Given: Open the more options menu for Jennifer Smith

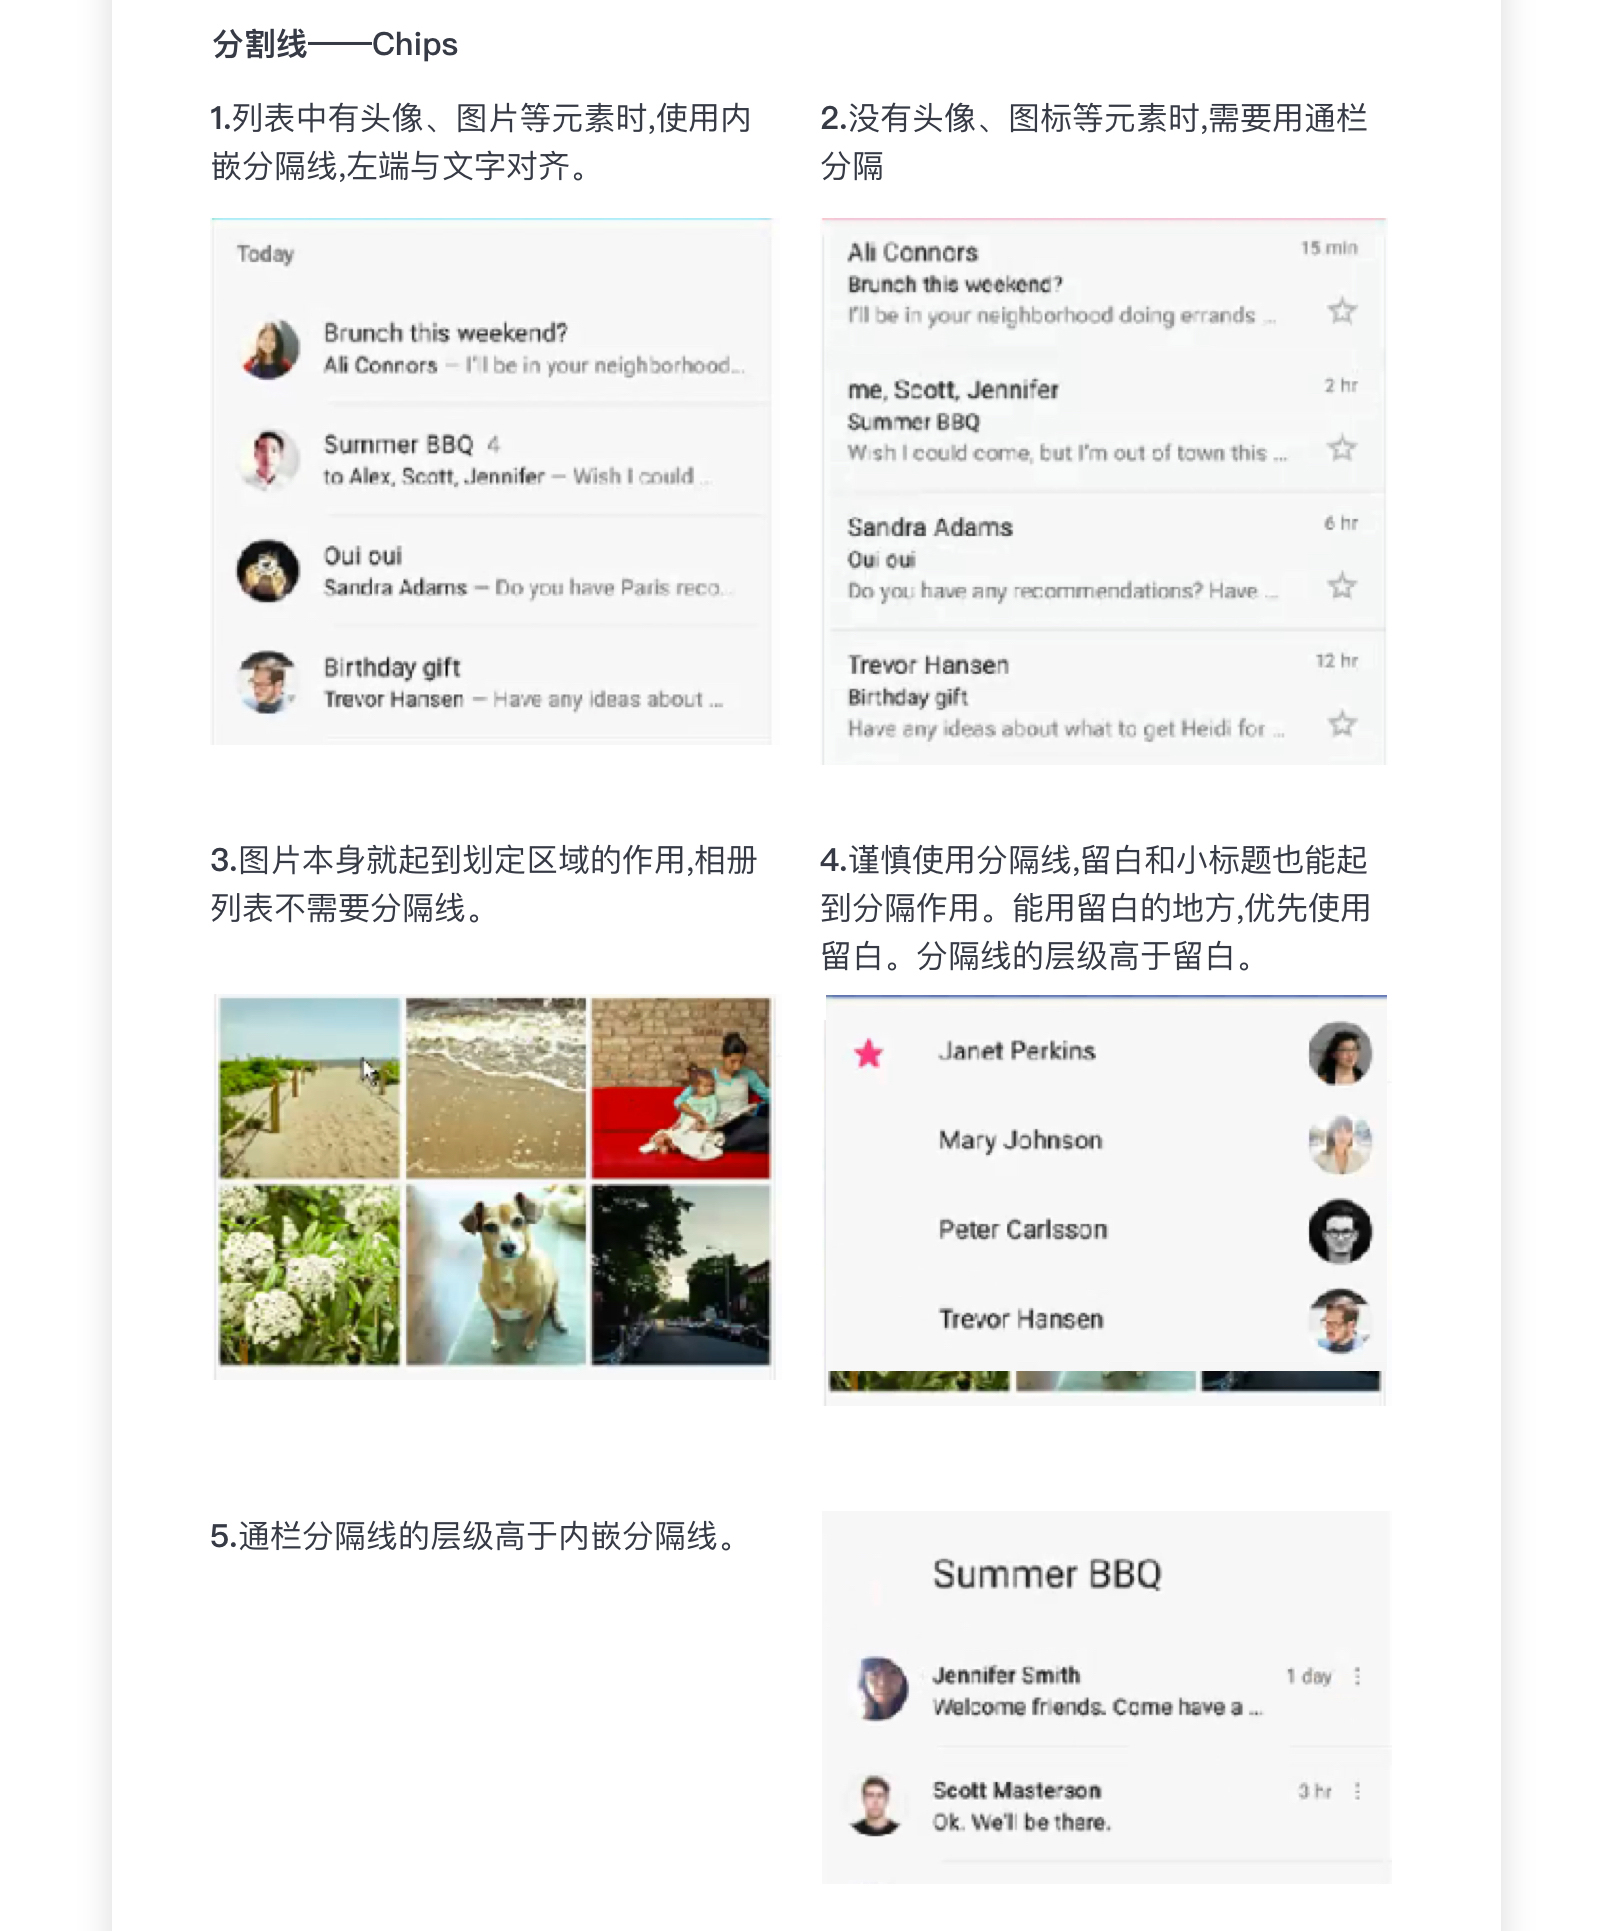Looking at the screenshot, I should [1357, 1676].
